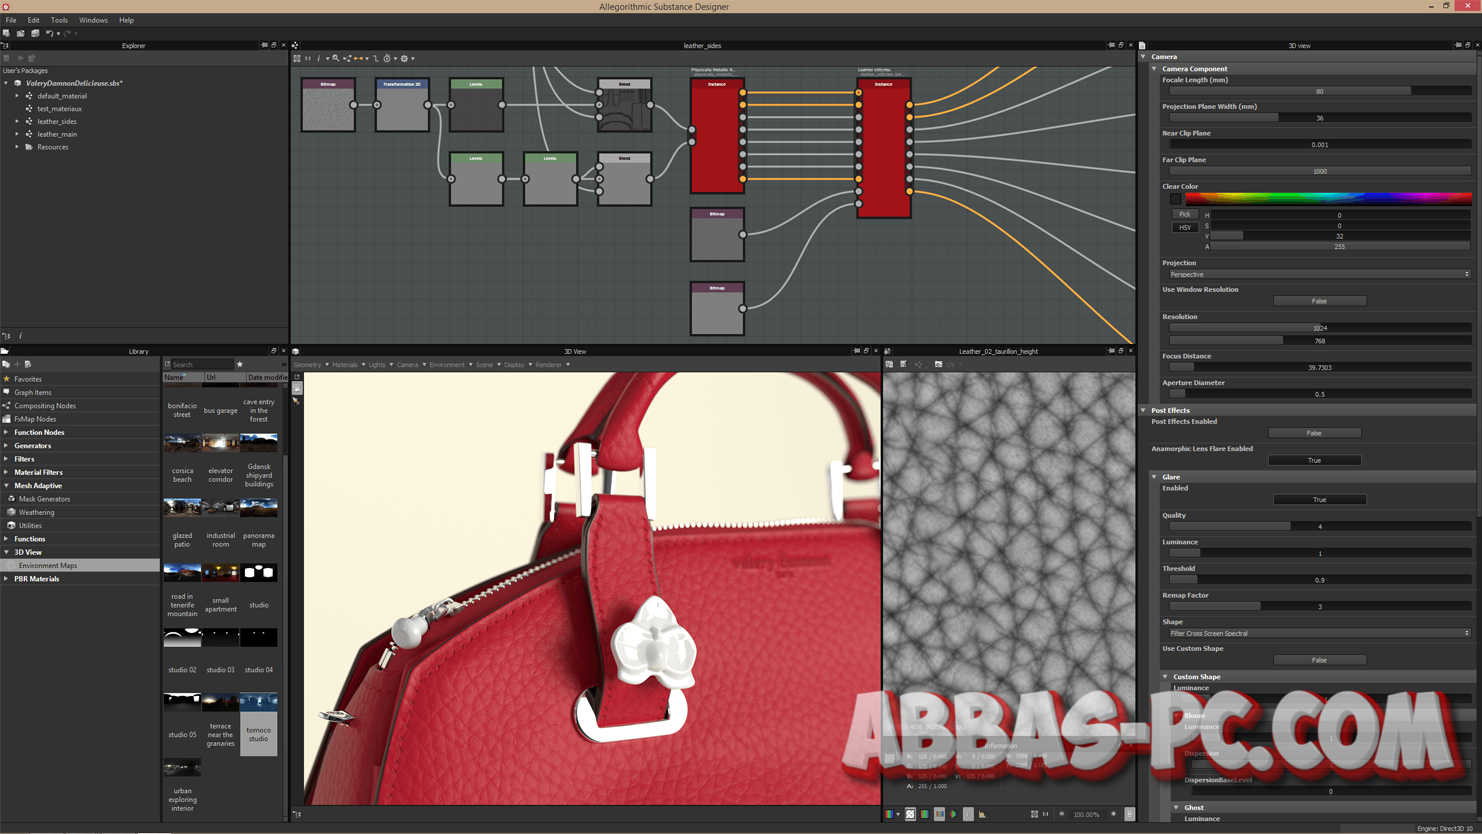The height and width of the screenshot is (834, 1482).
Task: Click the timer icon in the graph toolbar
Action: click(387, 58)
